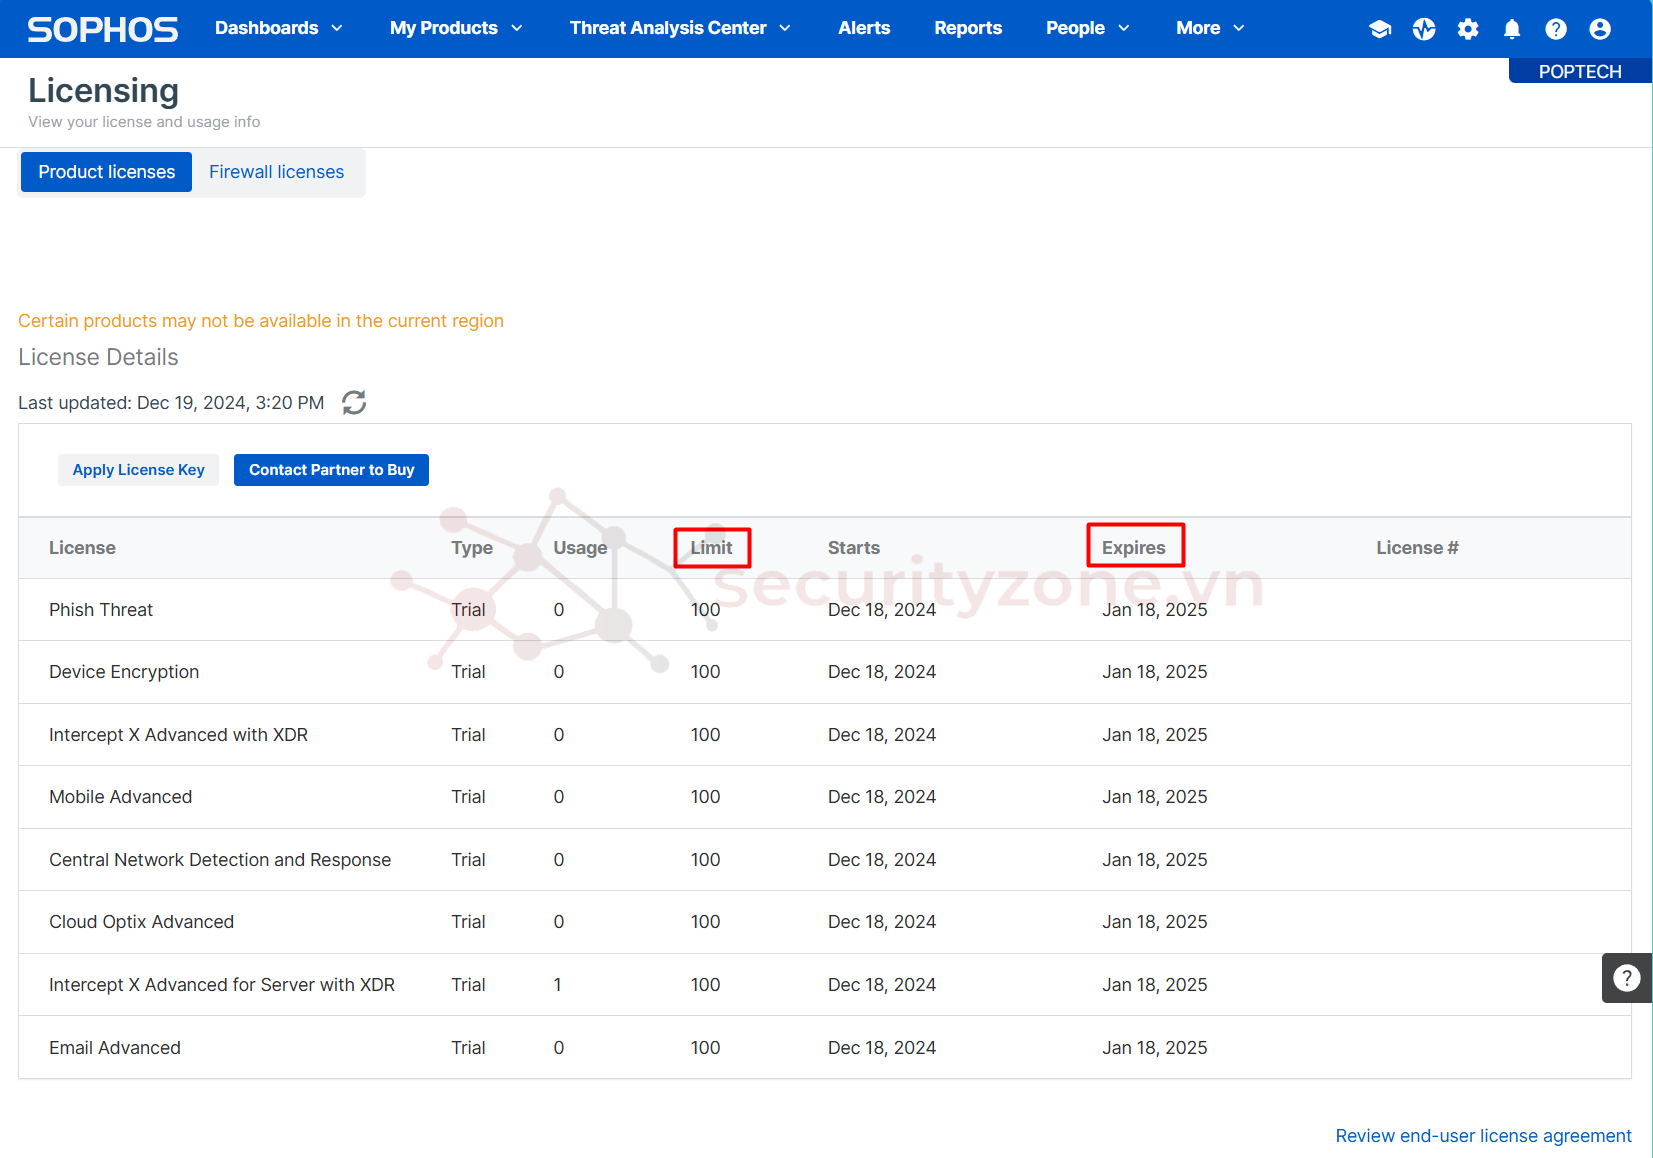
Task: Expand the My Products dropdown menu
Action: (456, 28)
